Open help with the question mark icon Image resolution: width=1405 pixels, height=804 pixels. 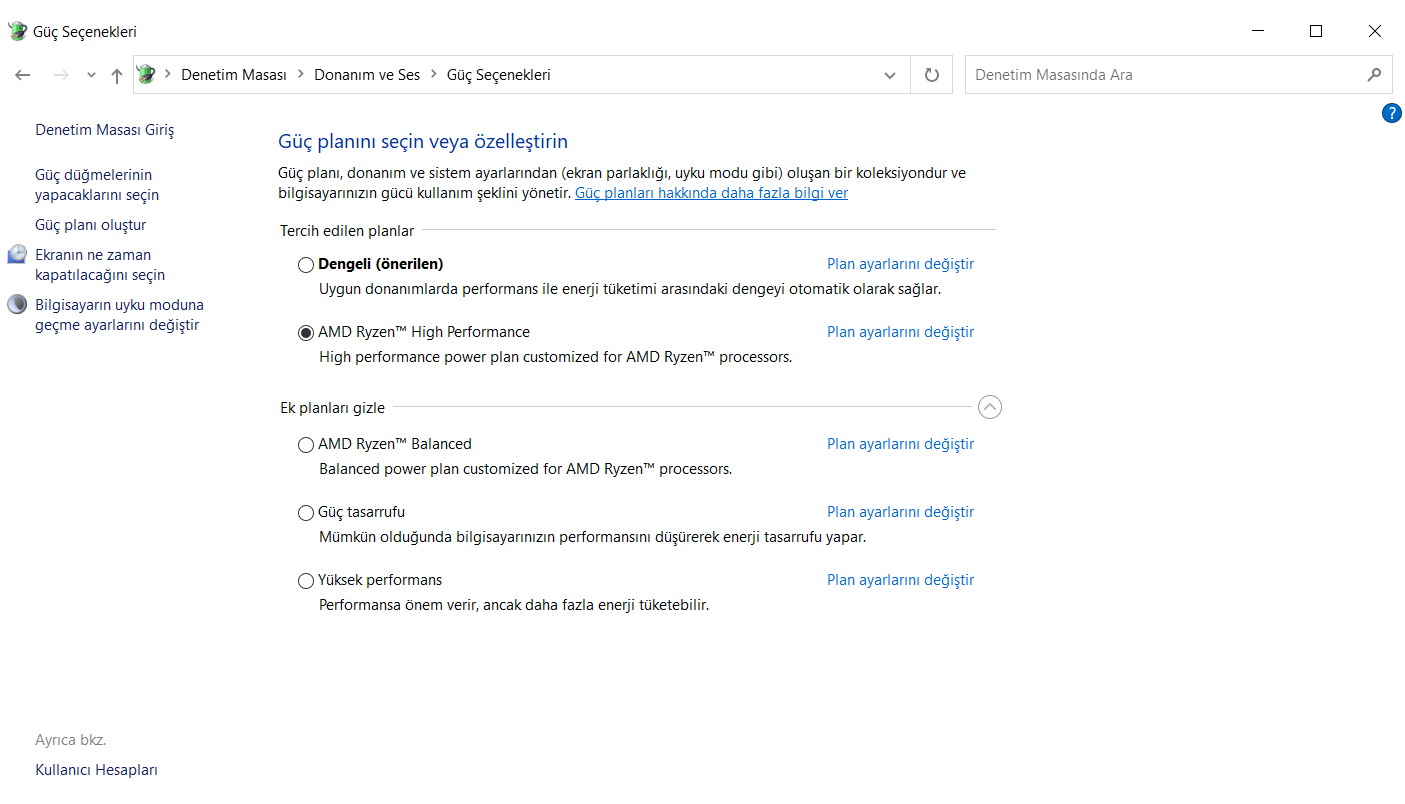pyautogui.click(x=1391, y=113)
